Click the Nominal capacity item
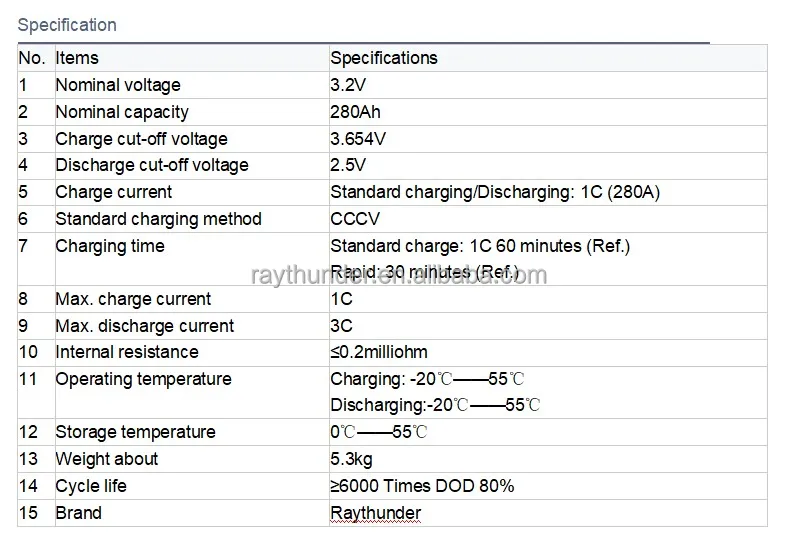797x551 pixels. 122,112
